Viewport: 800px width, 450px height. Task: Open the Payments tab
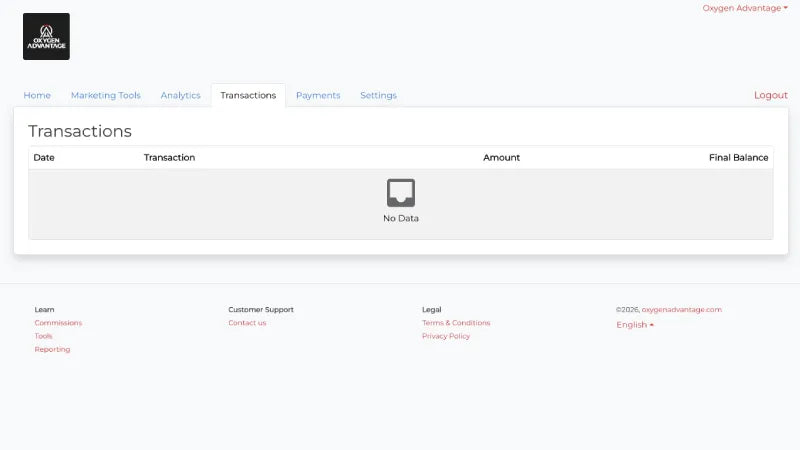(x=318, y=95)
